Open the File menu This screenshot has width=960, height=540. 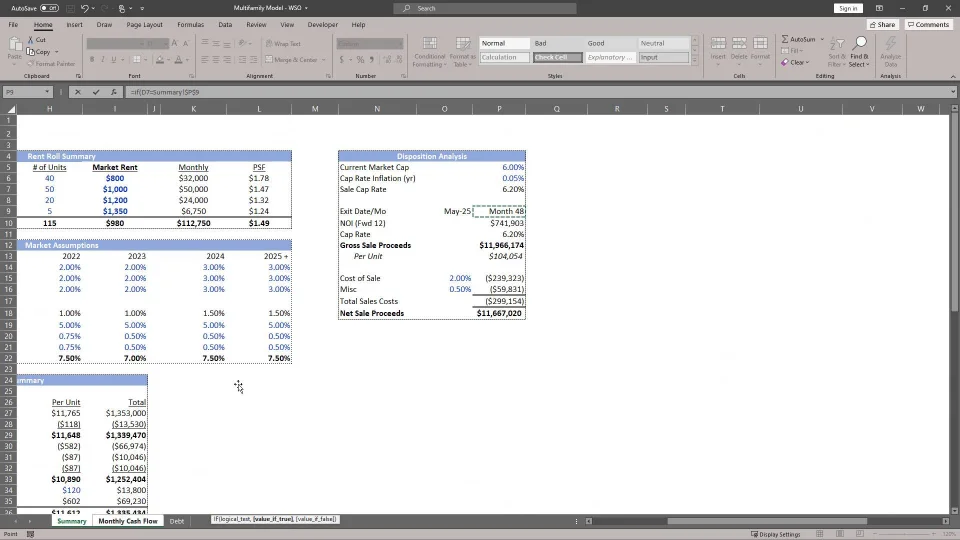pos(13,25)
